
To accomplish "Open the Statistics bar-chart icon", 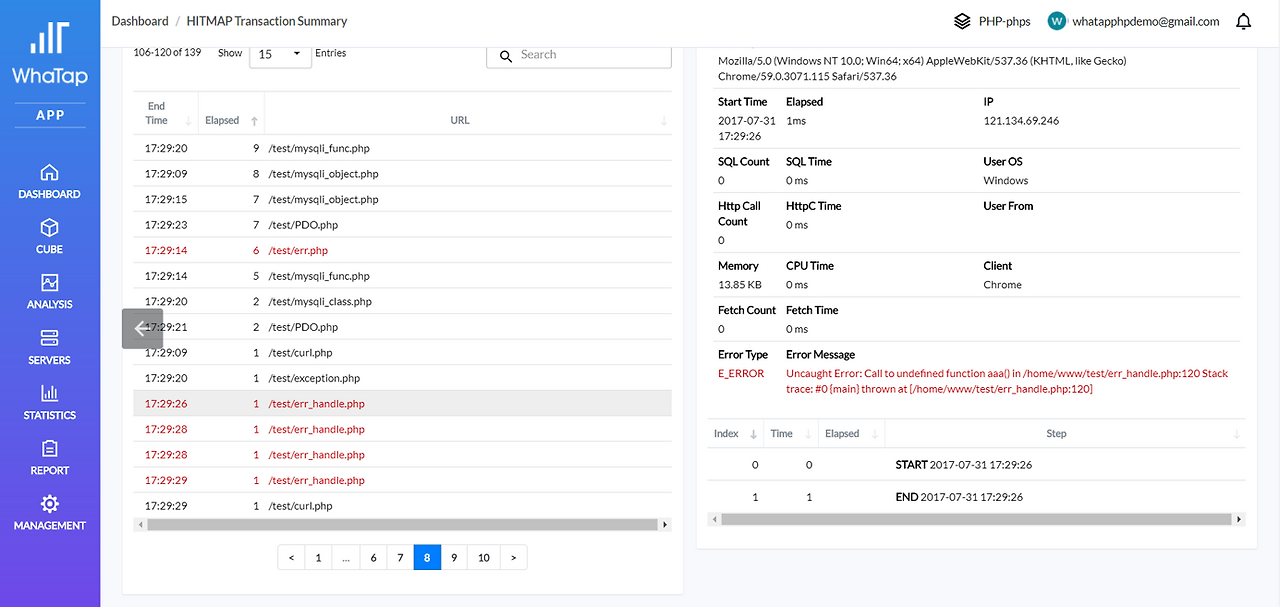I will click(x=49, y=394).
